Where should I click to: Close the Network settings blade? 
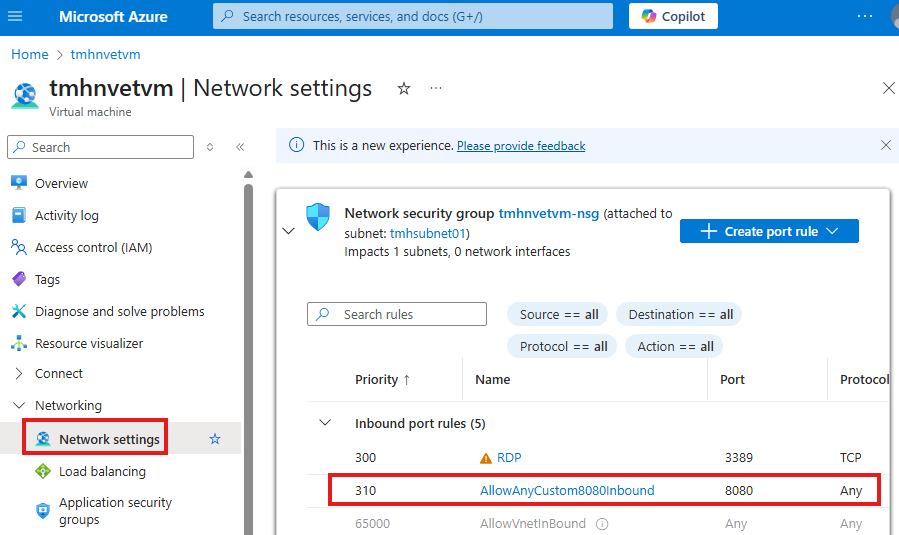888,88
